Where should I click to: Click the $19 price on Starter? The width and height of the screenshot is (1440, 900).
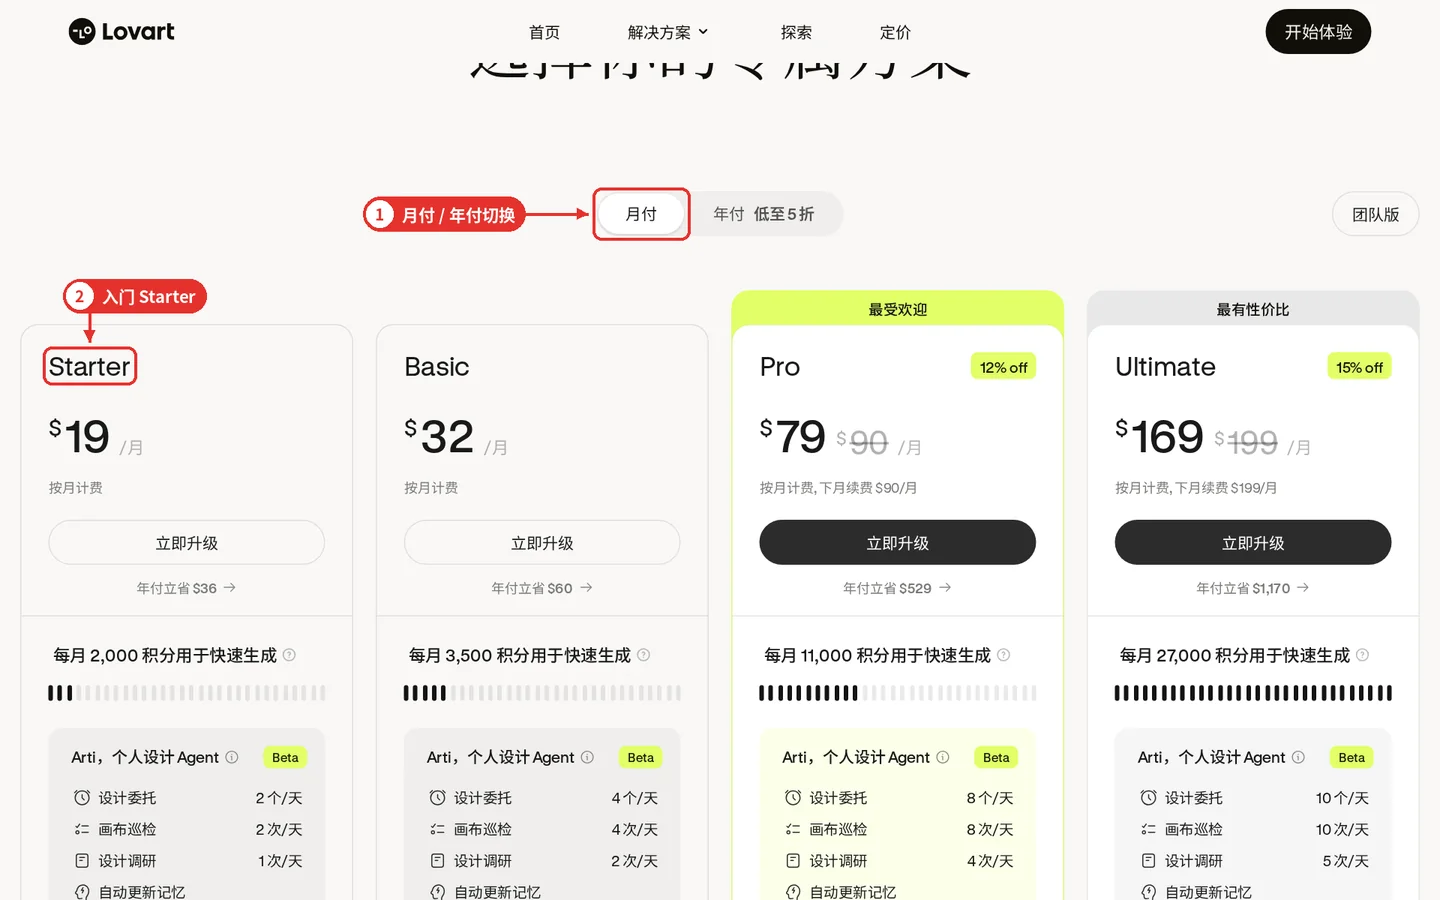tap(79, 437)
